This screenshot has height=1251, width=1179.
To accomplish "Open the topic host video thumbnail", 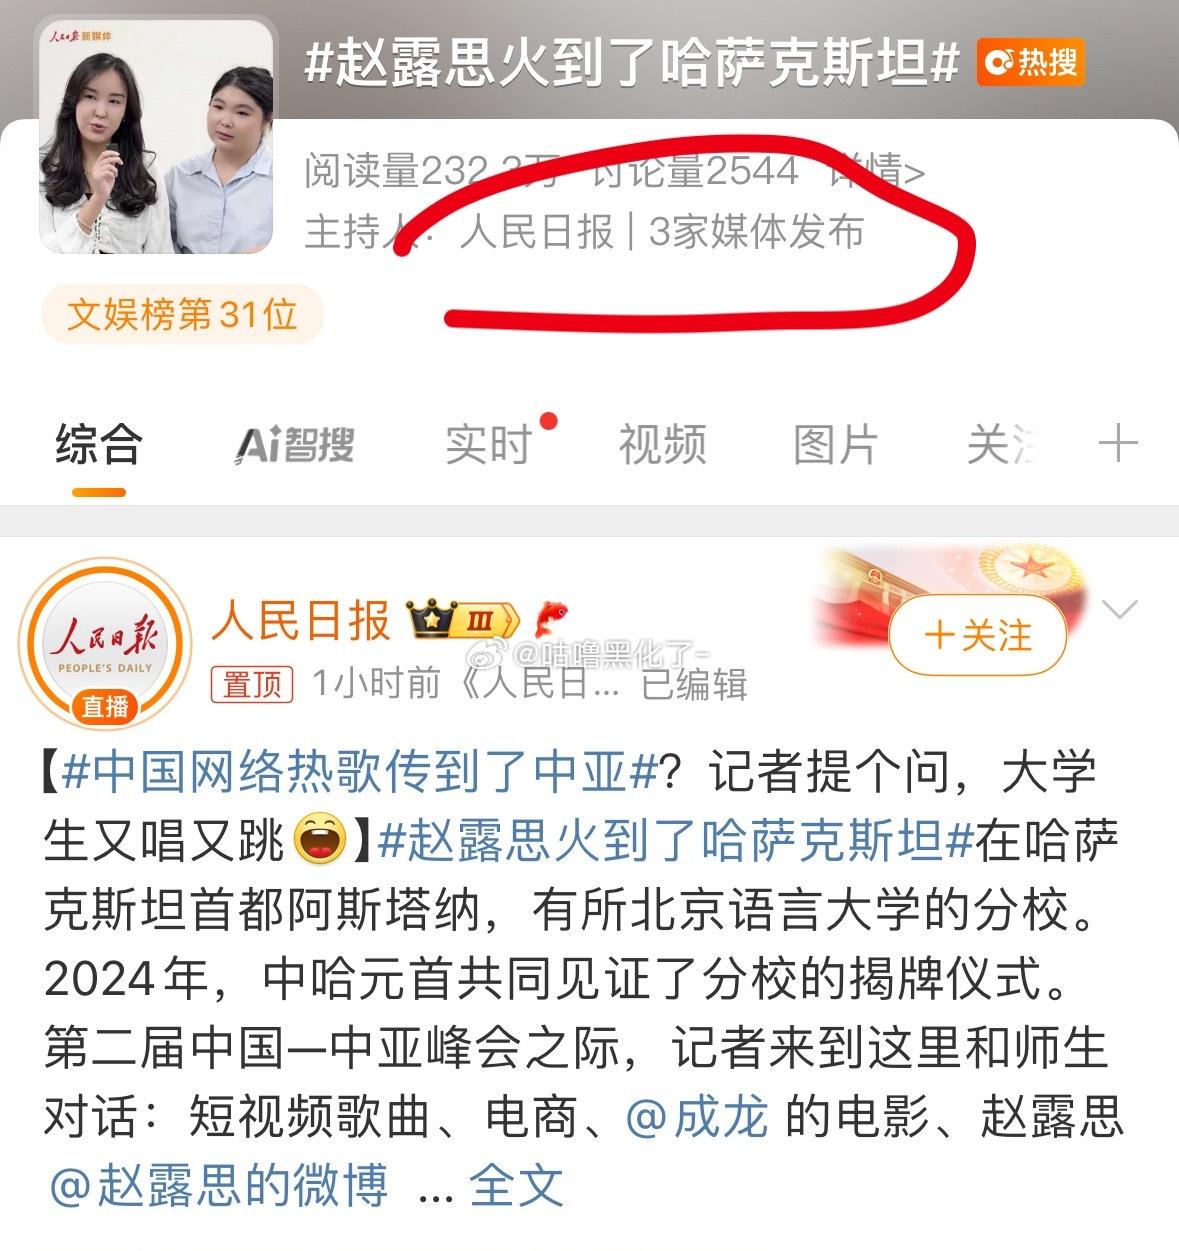I will [x=157, y=136].
